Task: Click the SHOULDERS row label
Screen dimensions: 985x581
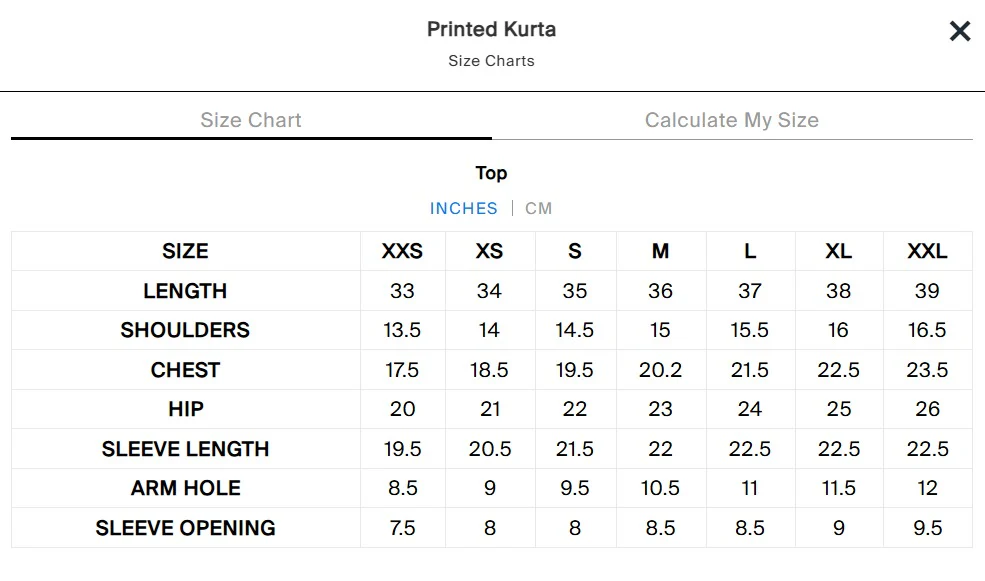Action: coord(185,330)
